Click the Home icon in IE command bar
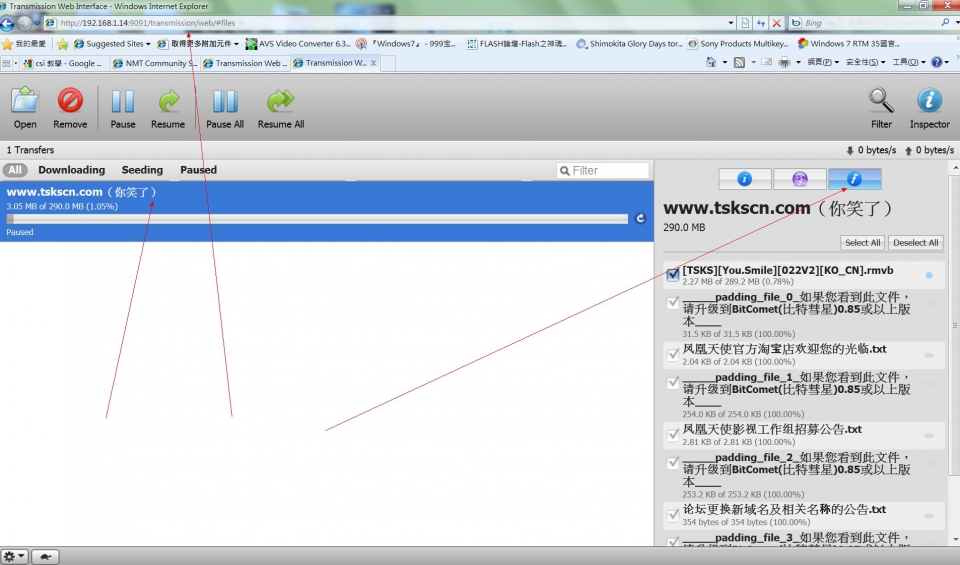This screenshot has height=565, width=960. (711, 62)
